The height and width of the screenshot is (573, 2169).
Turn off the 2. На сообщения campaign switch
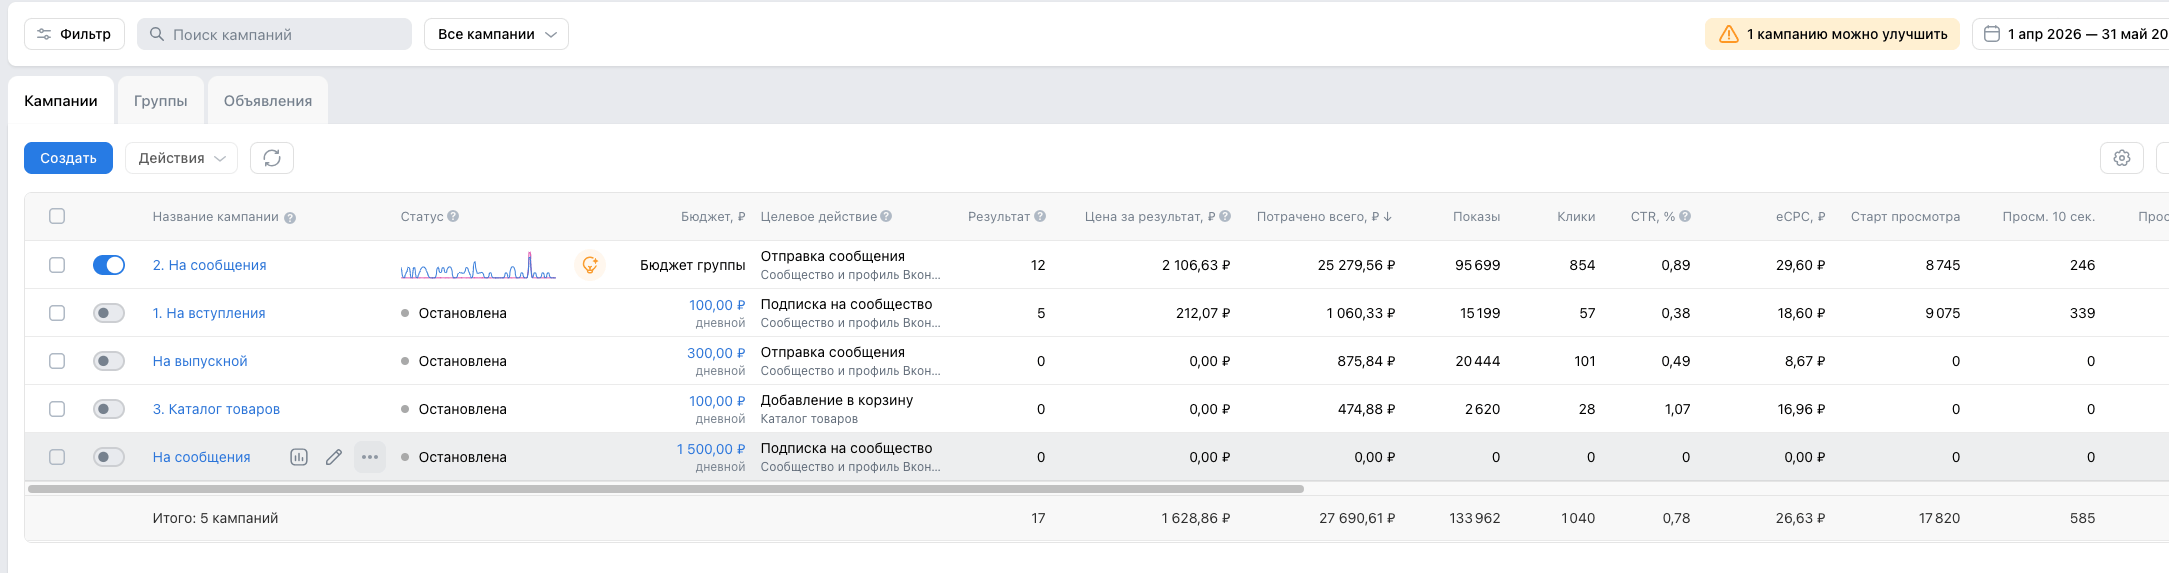pyautogui.click(x=109, y=265)
